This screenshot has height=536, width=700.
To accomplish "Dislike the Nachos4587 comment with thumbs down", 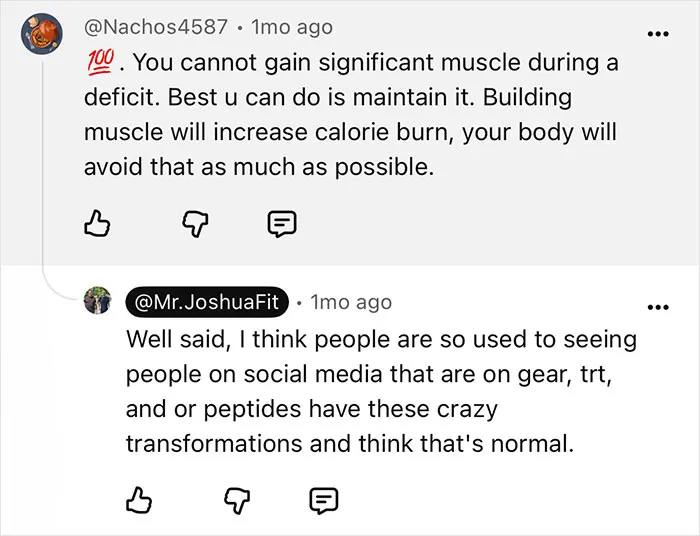I will point(196,224).
